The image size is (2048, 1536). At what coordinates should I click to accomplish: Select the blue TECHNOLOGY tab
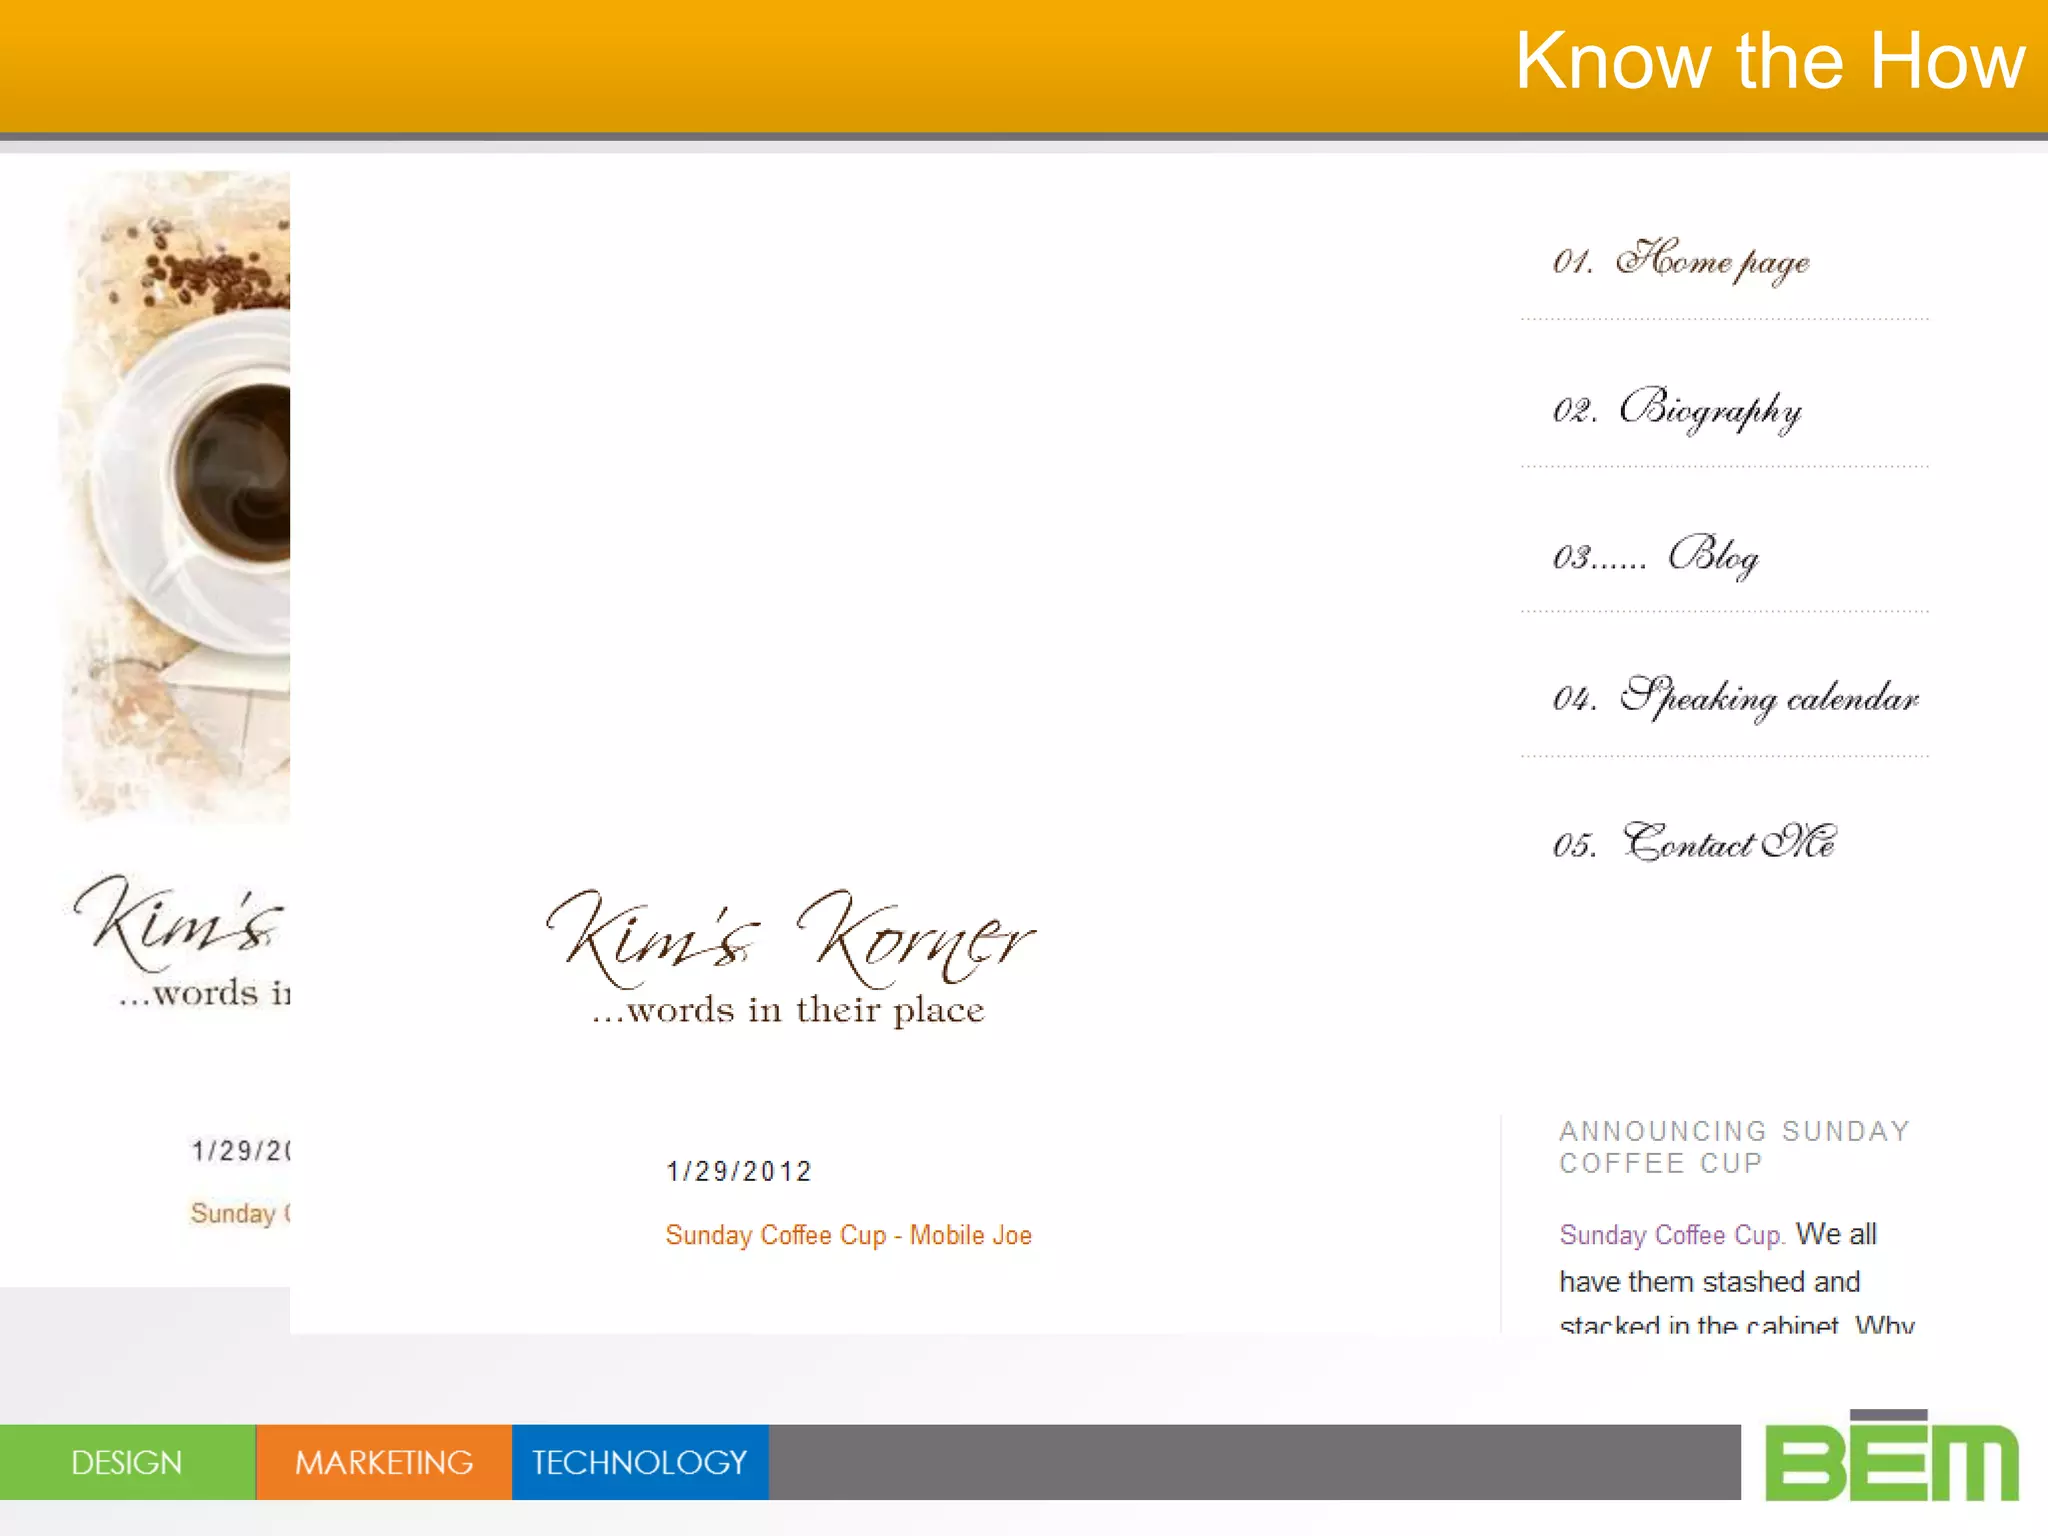[640, 1462]
